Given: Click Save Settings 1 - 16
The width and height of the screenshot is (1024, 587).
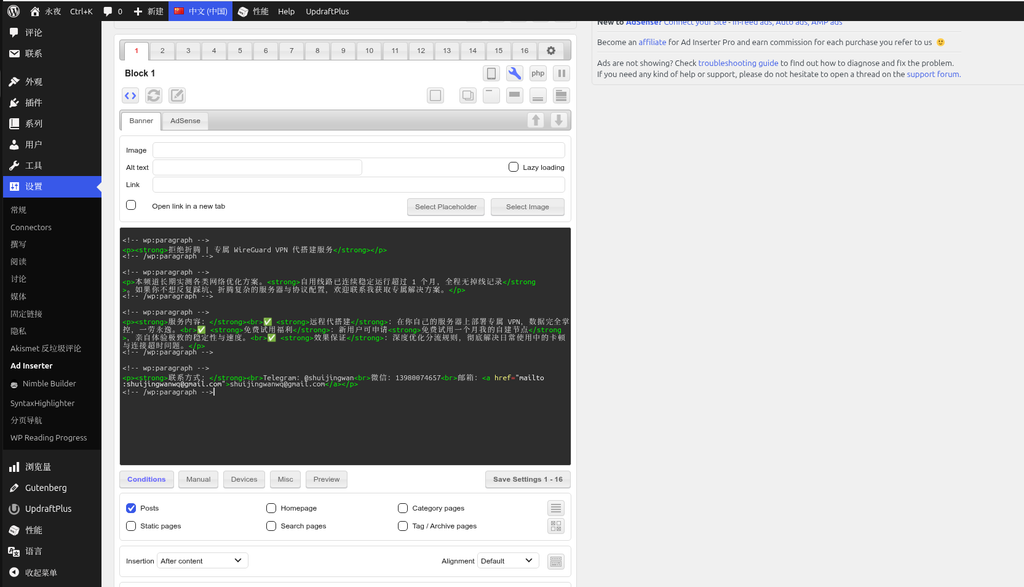Looking at the screenshot, I should pyautogui.click(x=528, y=479).
